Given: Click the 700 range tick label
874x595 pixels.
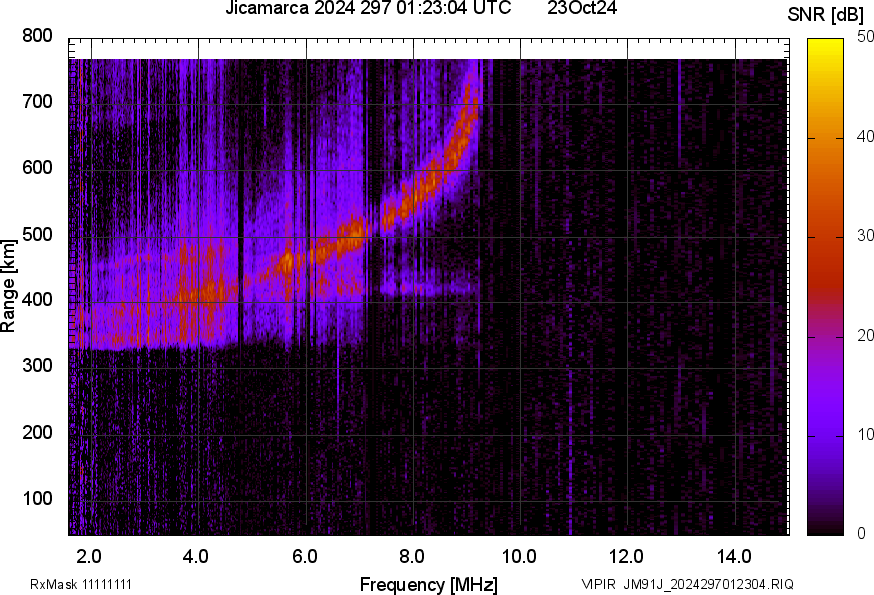Looking at the screenshot, I should [37, 102].
